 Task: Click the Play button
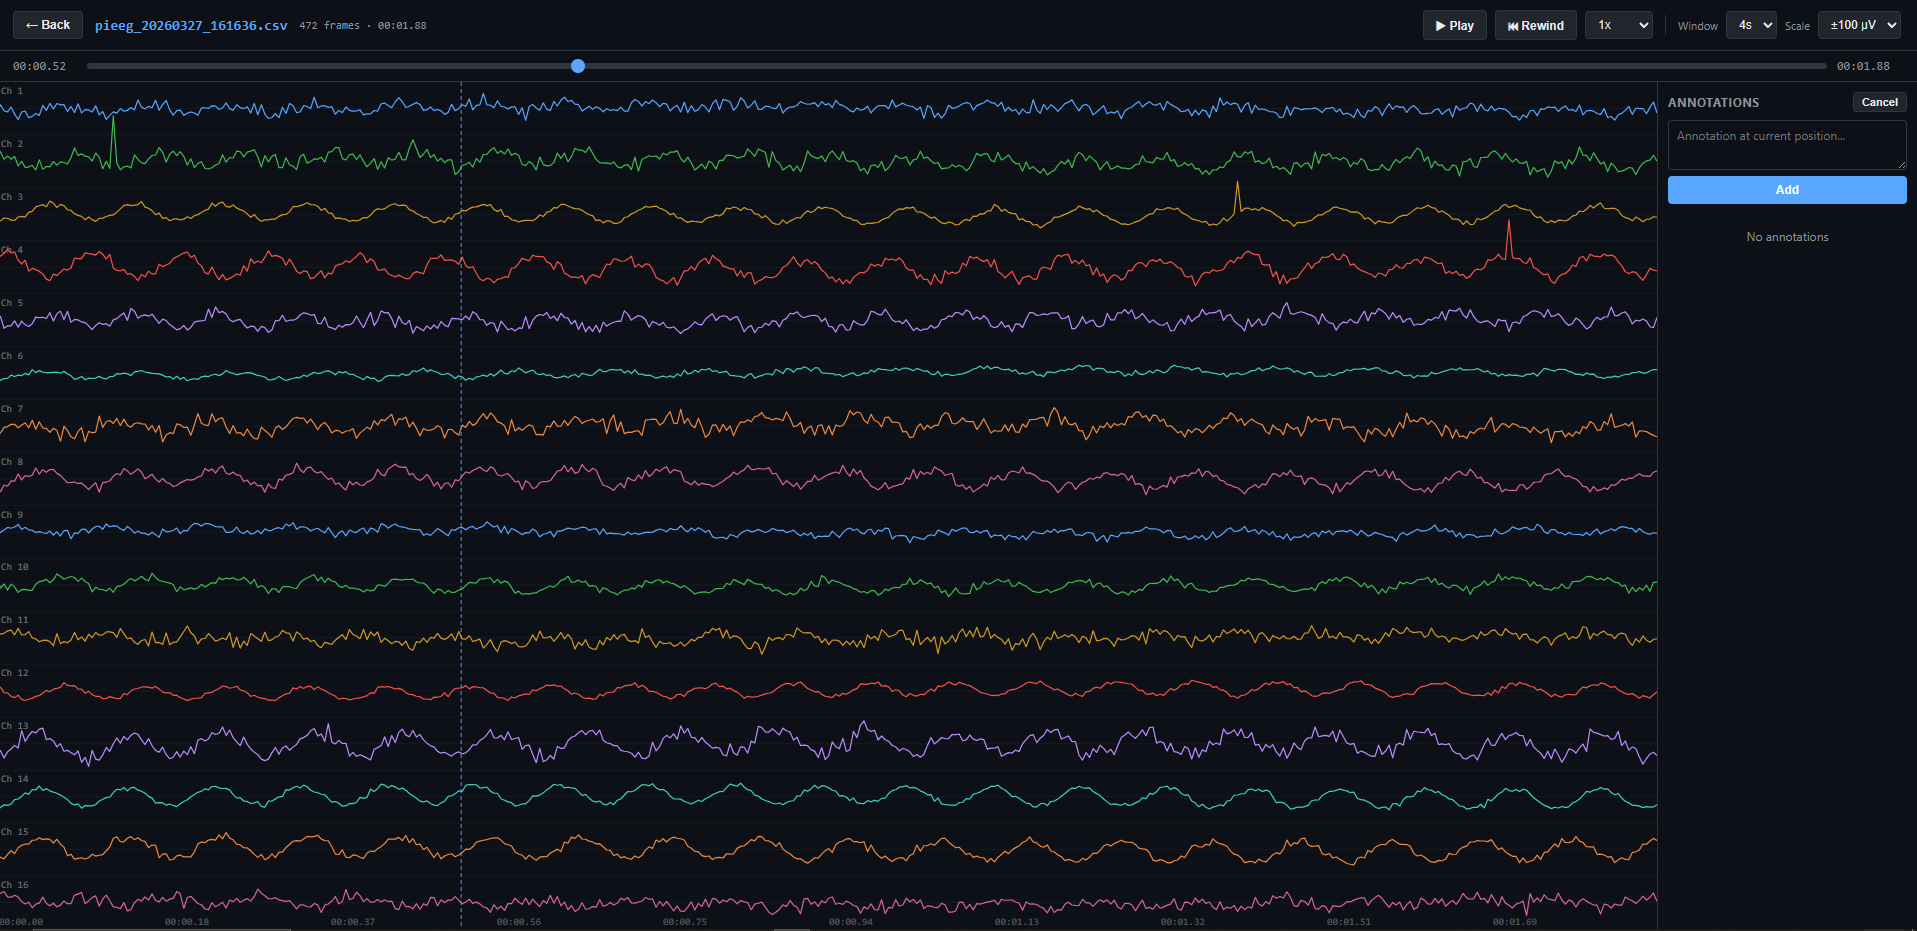(x=1454, y=26)
